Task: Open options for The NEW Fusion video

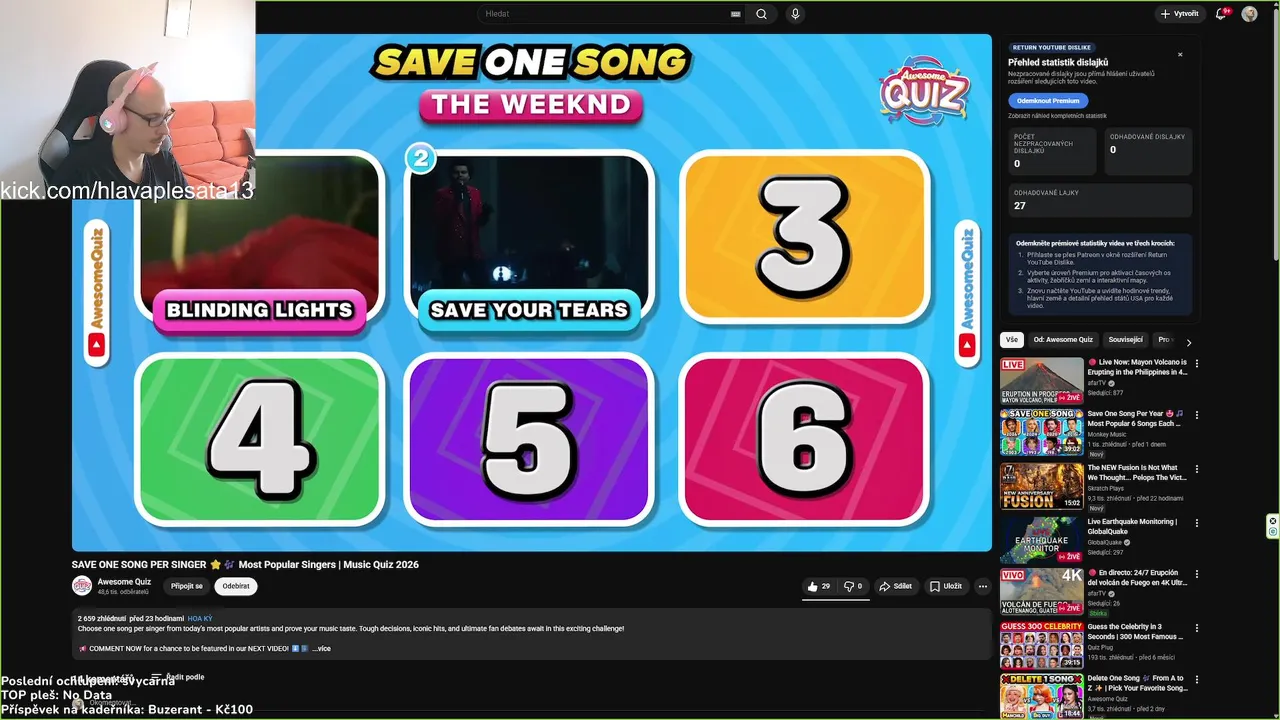Action: (1197, 468)
